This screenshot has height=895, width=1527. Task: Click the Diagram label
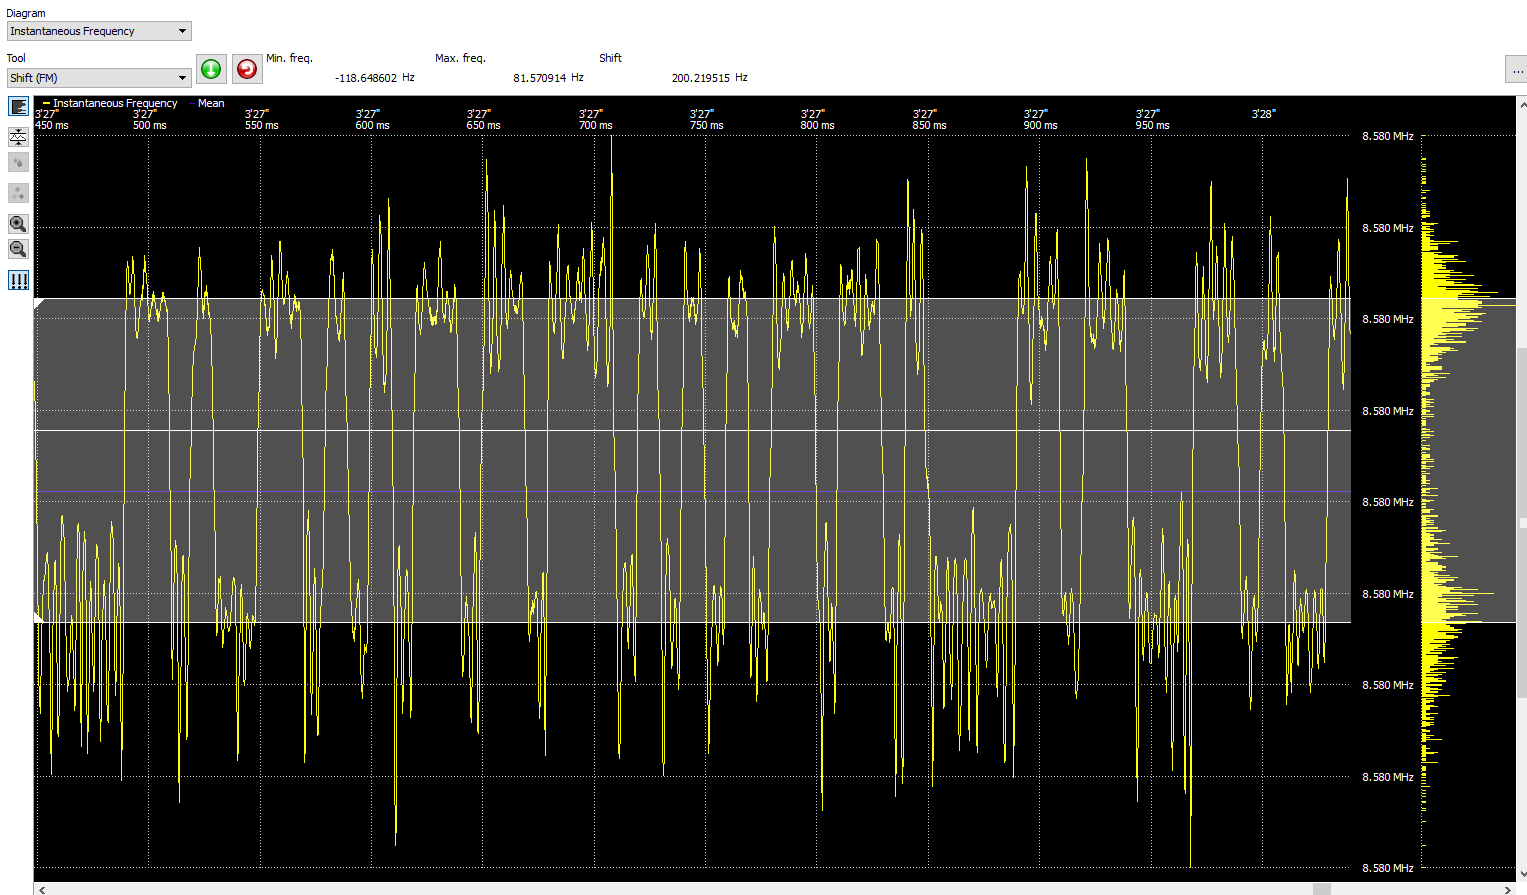(26, 13)
